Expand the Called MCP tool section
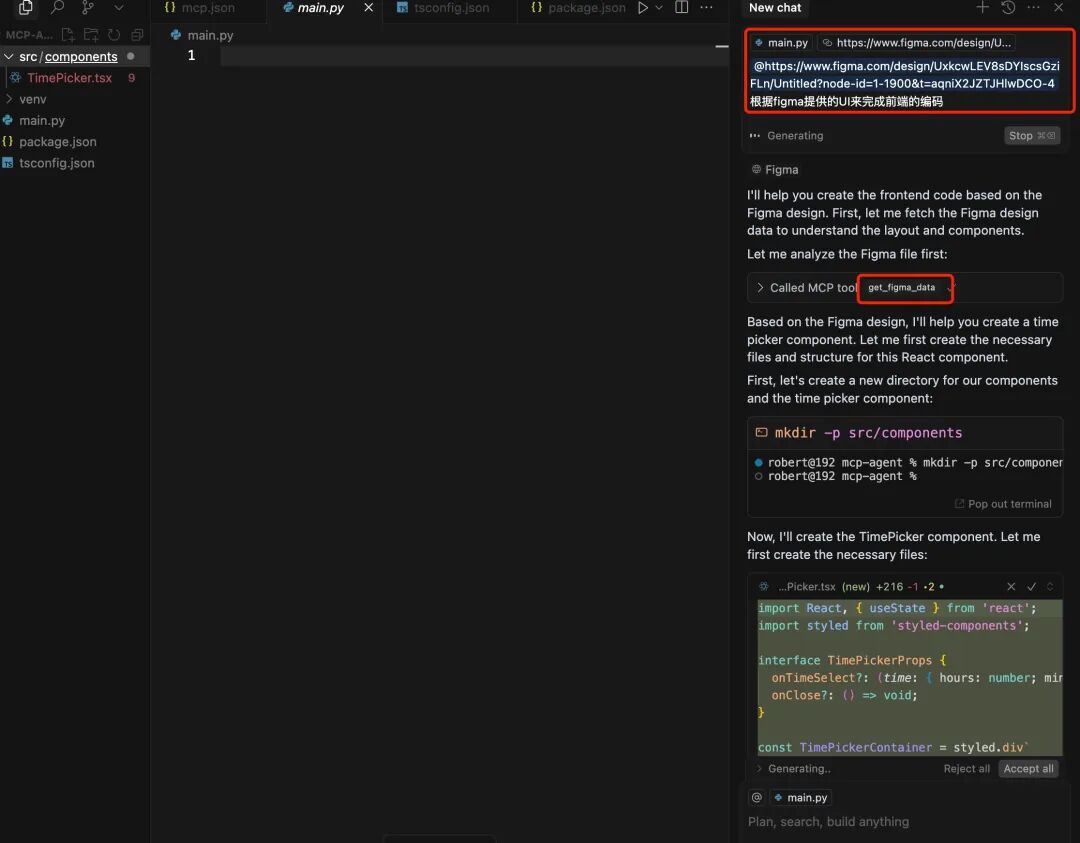1080x843 pixels. 760,288
